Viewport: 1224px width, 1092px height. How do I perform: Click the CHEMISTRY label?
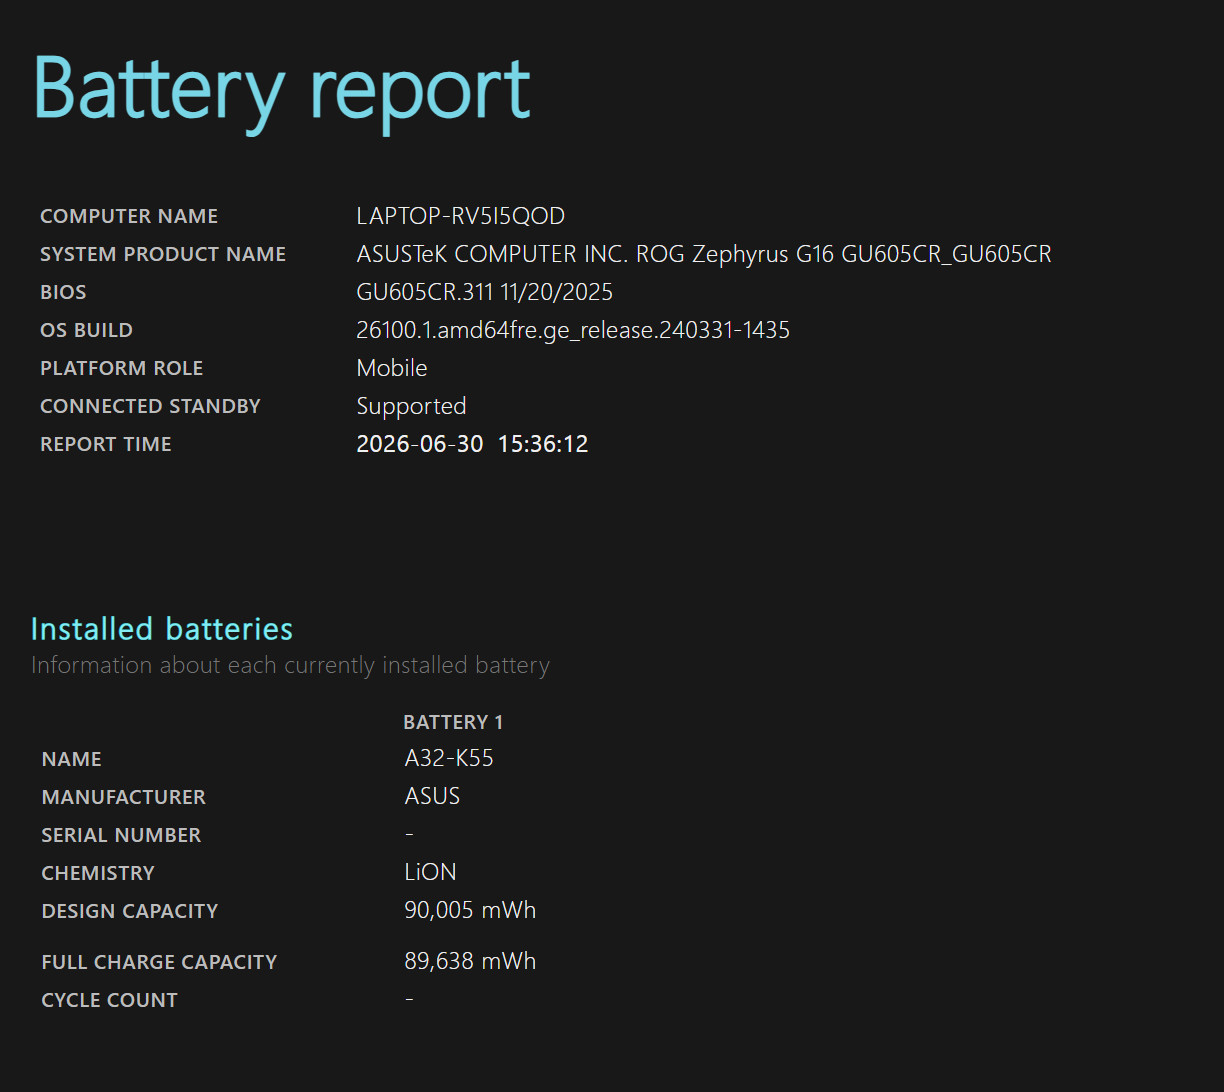click(98, 873)
